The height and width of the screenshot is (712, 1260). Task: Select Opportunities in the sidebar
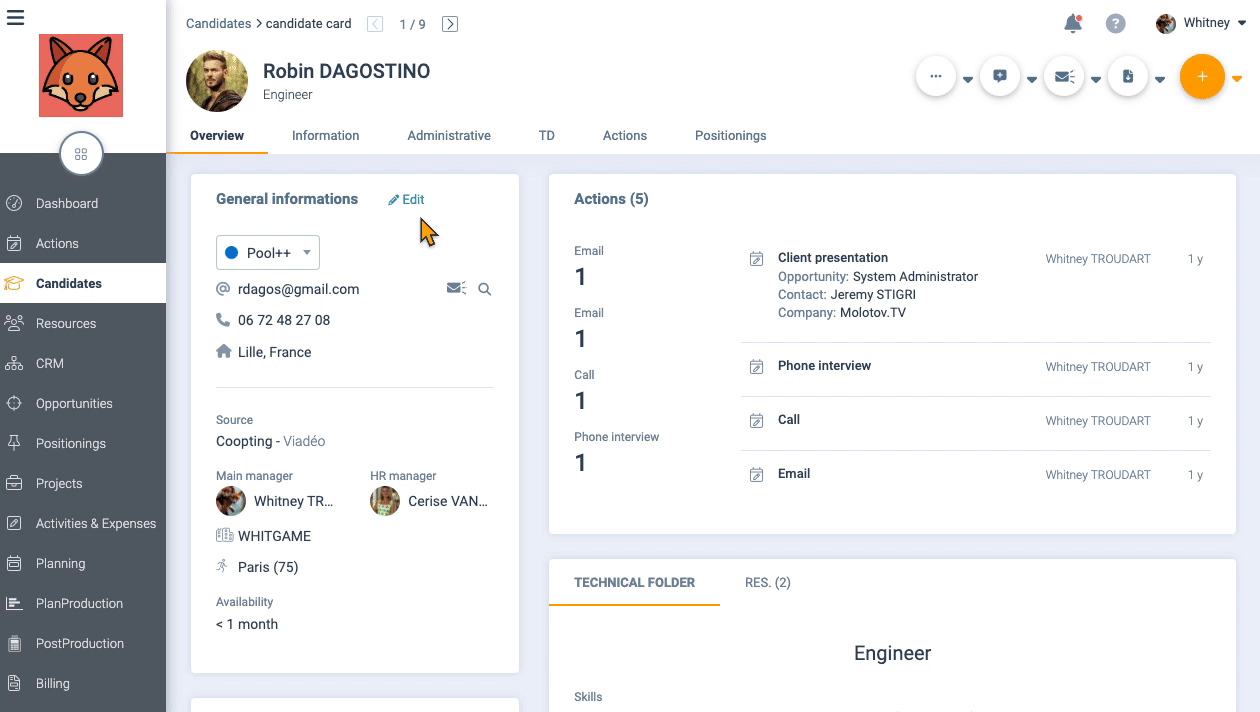(x=74, y=404)
